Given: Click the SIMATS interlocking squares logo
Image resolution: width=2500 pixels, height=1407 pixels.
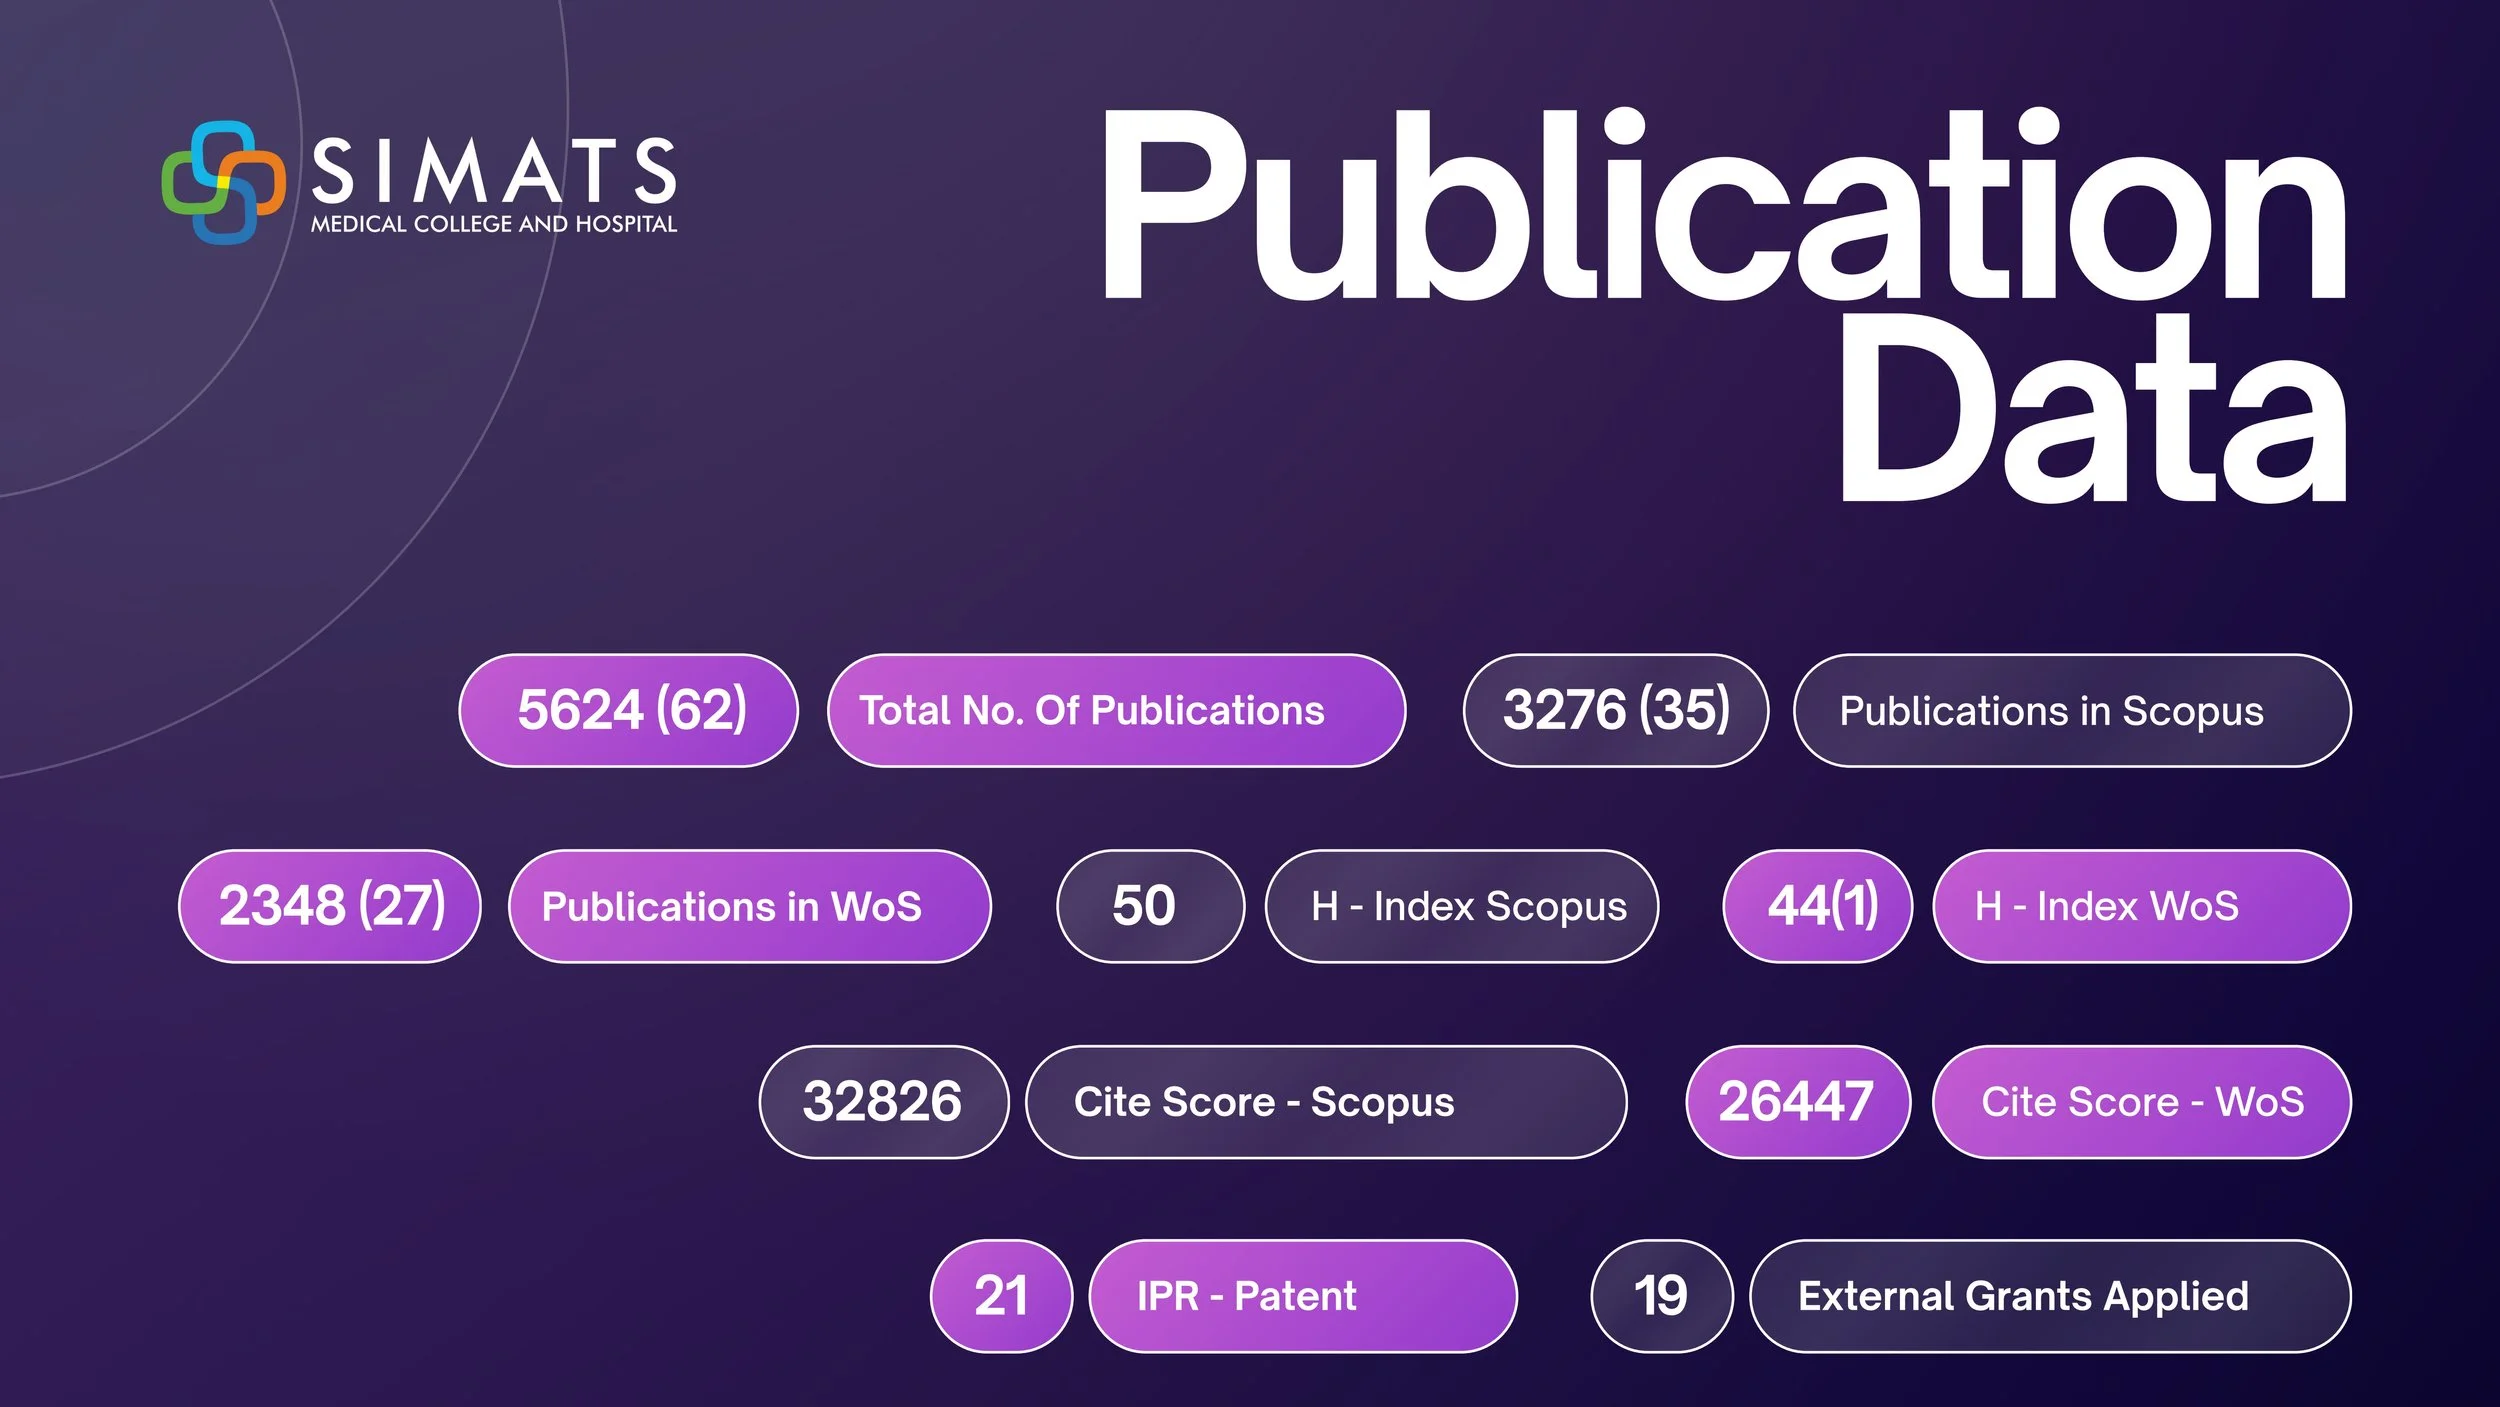Looking at the screenshot, I should point(224,182).
